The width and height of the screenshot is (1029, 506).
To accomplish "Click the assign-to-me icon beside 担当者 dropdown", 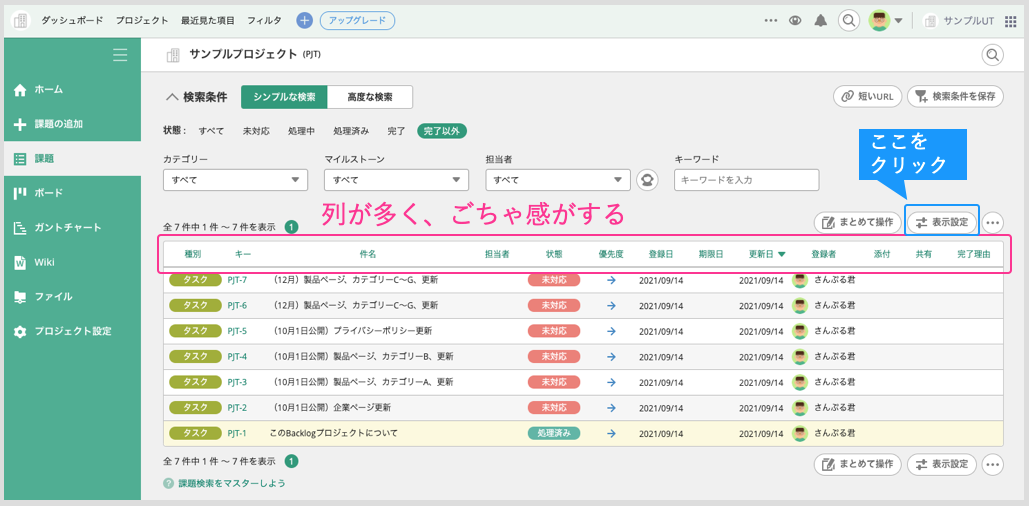I will [x=648, y=180].
